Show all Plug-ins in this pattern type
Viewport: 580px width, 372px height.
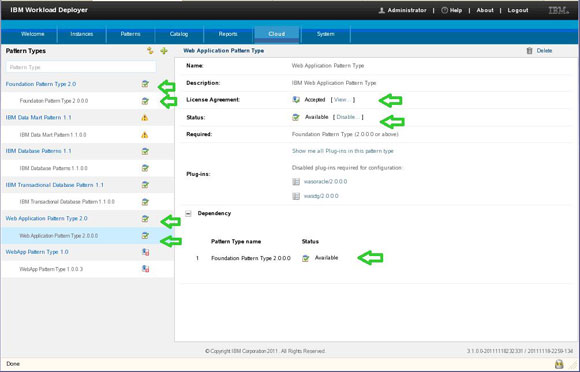tap(343, 151)
